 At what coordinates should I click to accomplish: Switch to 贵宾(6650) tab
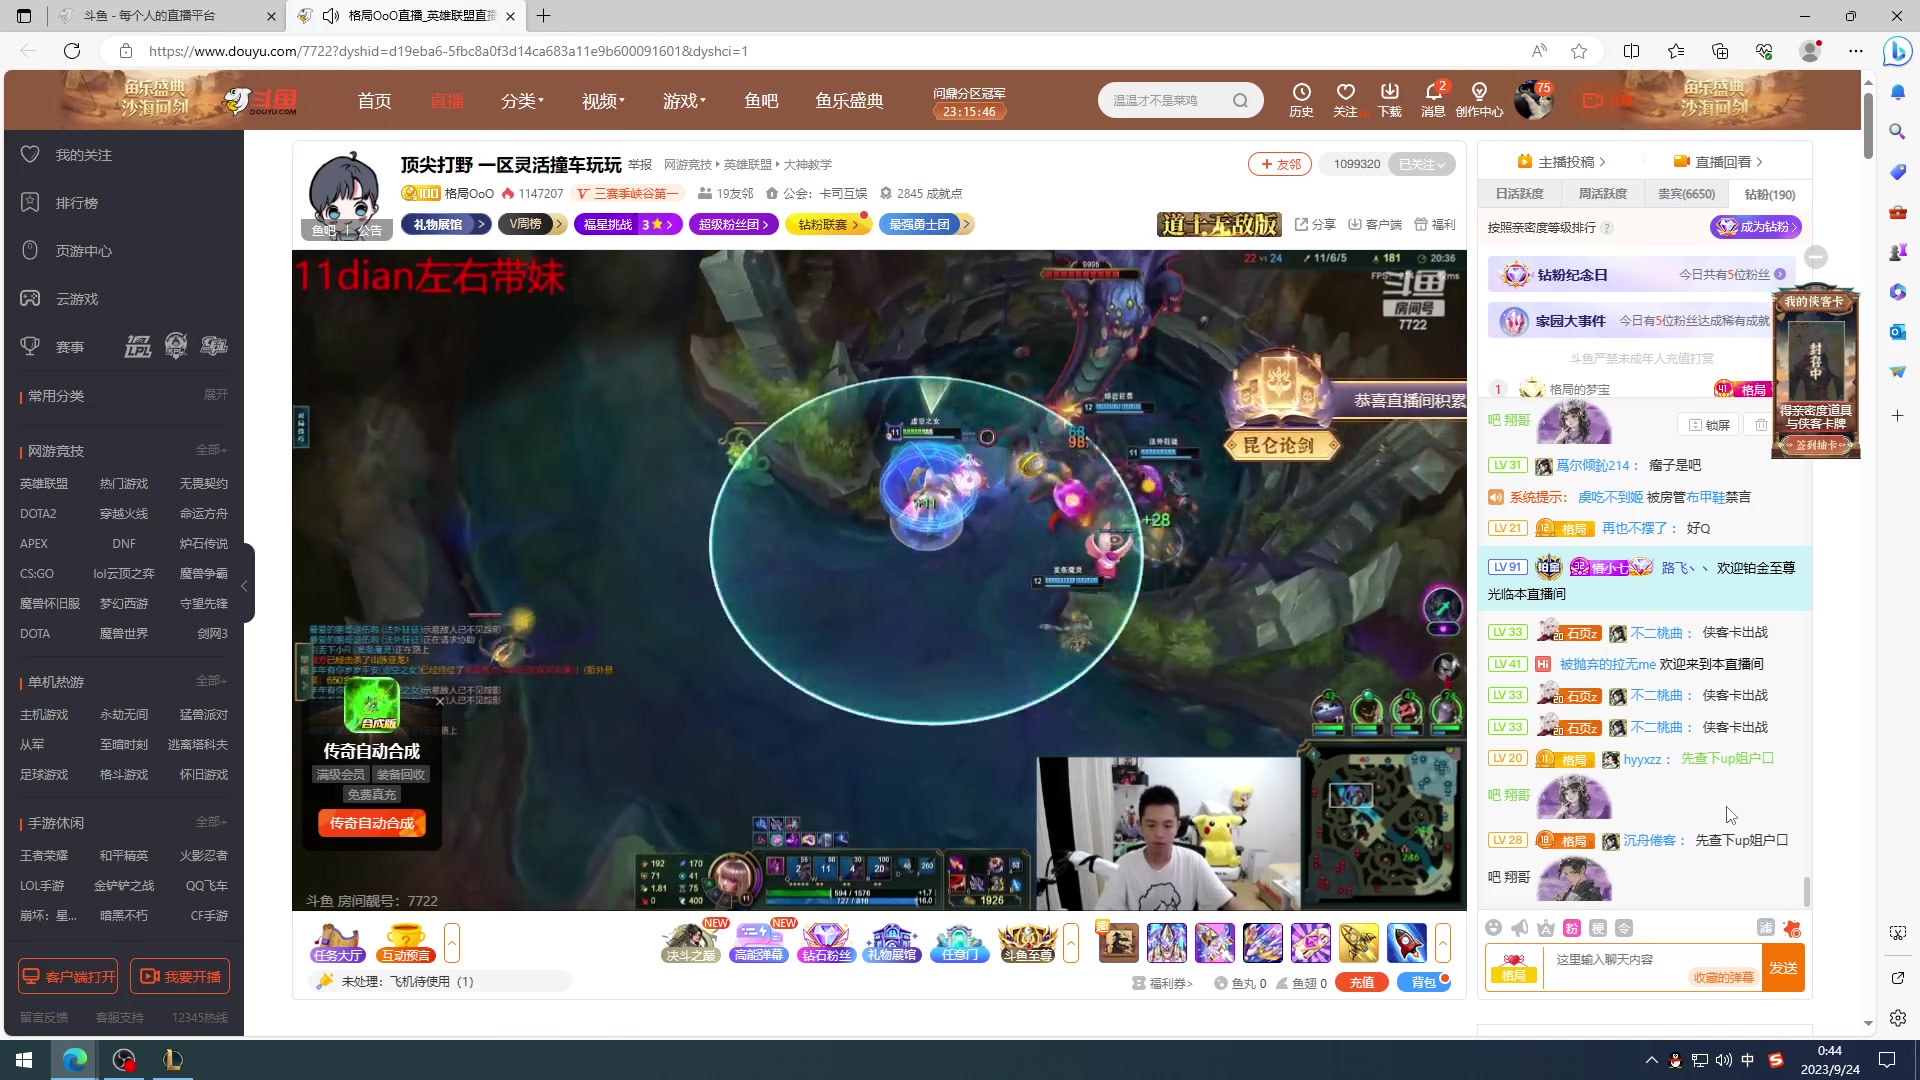(x=1686, y=194)
